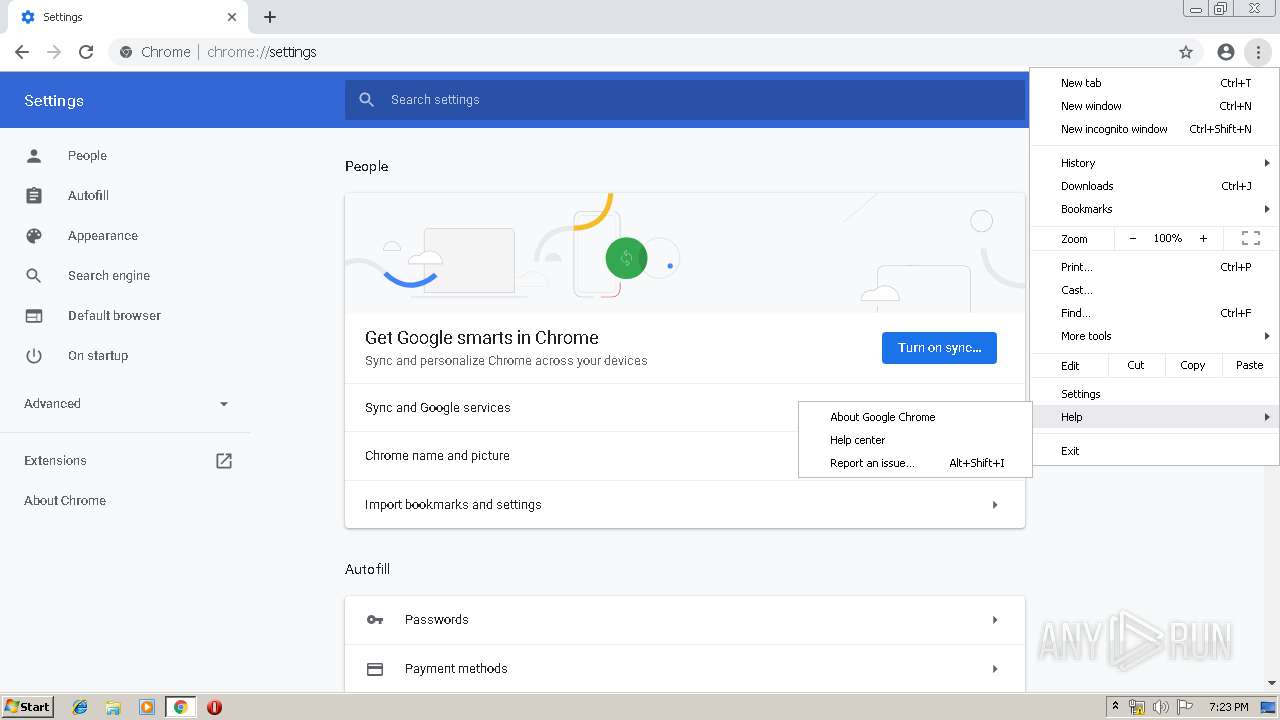Open About Chrome link in sidebar
This screenshot has height=720, width=1280.
(x=65, y=501)
